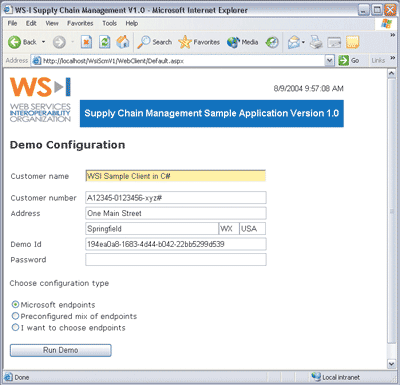Click the IE title bar page icon

tap(8, 10)
